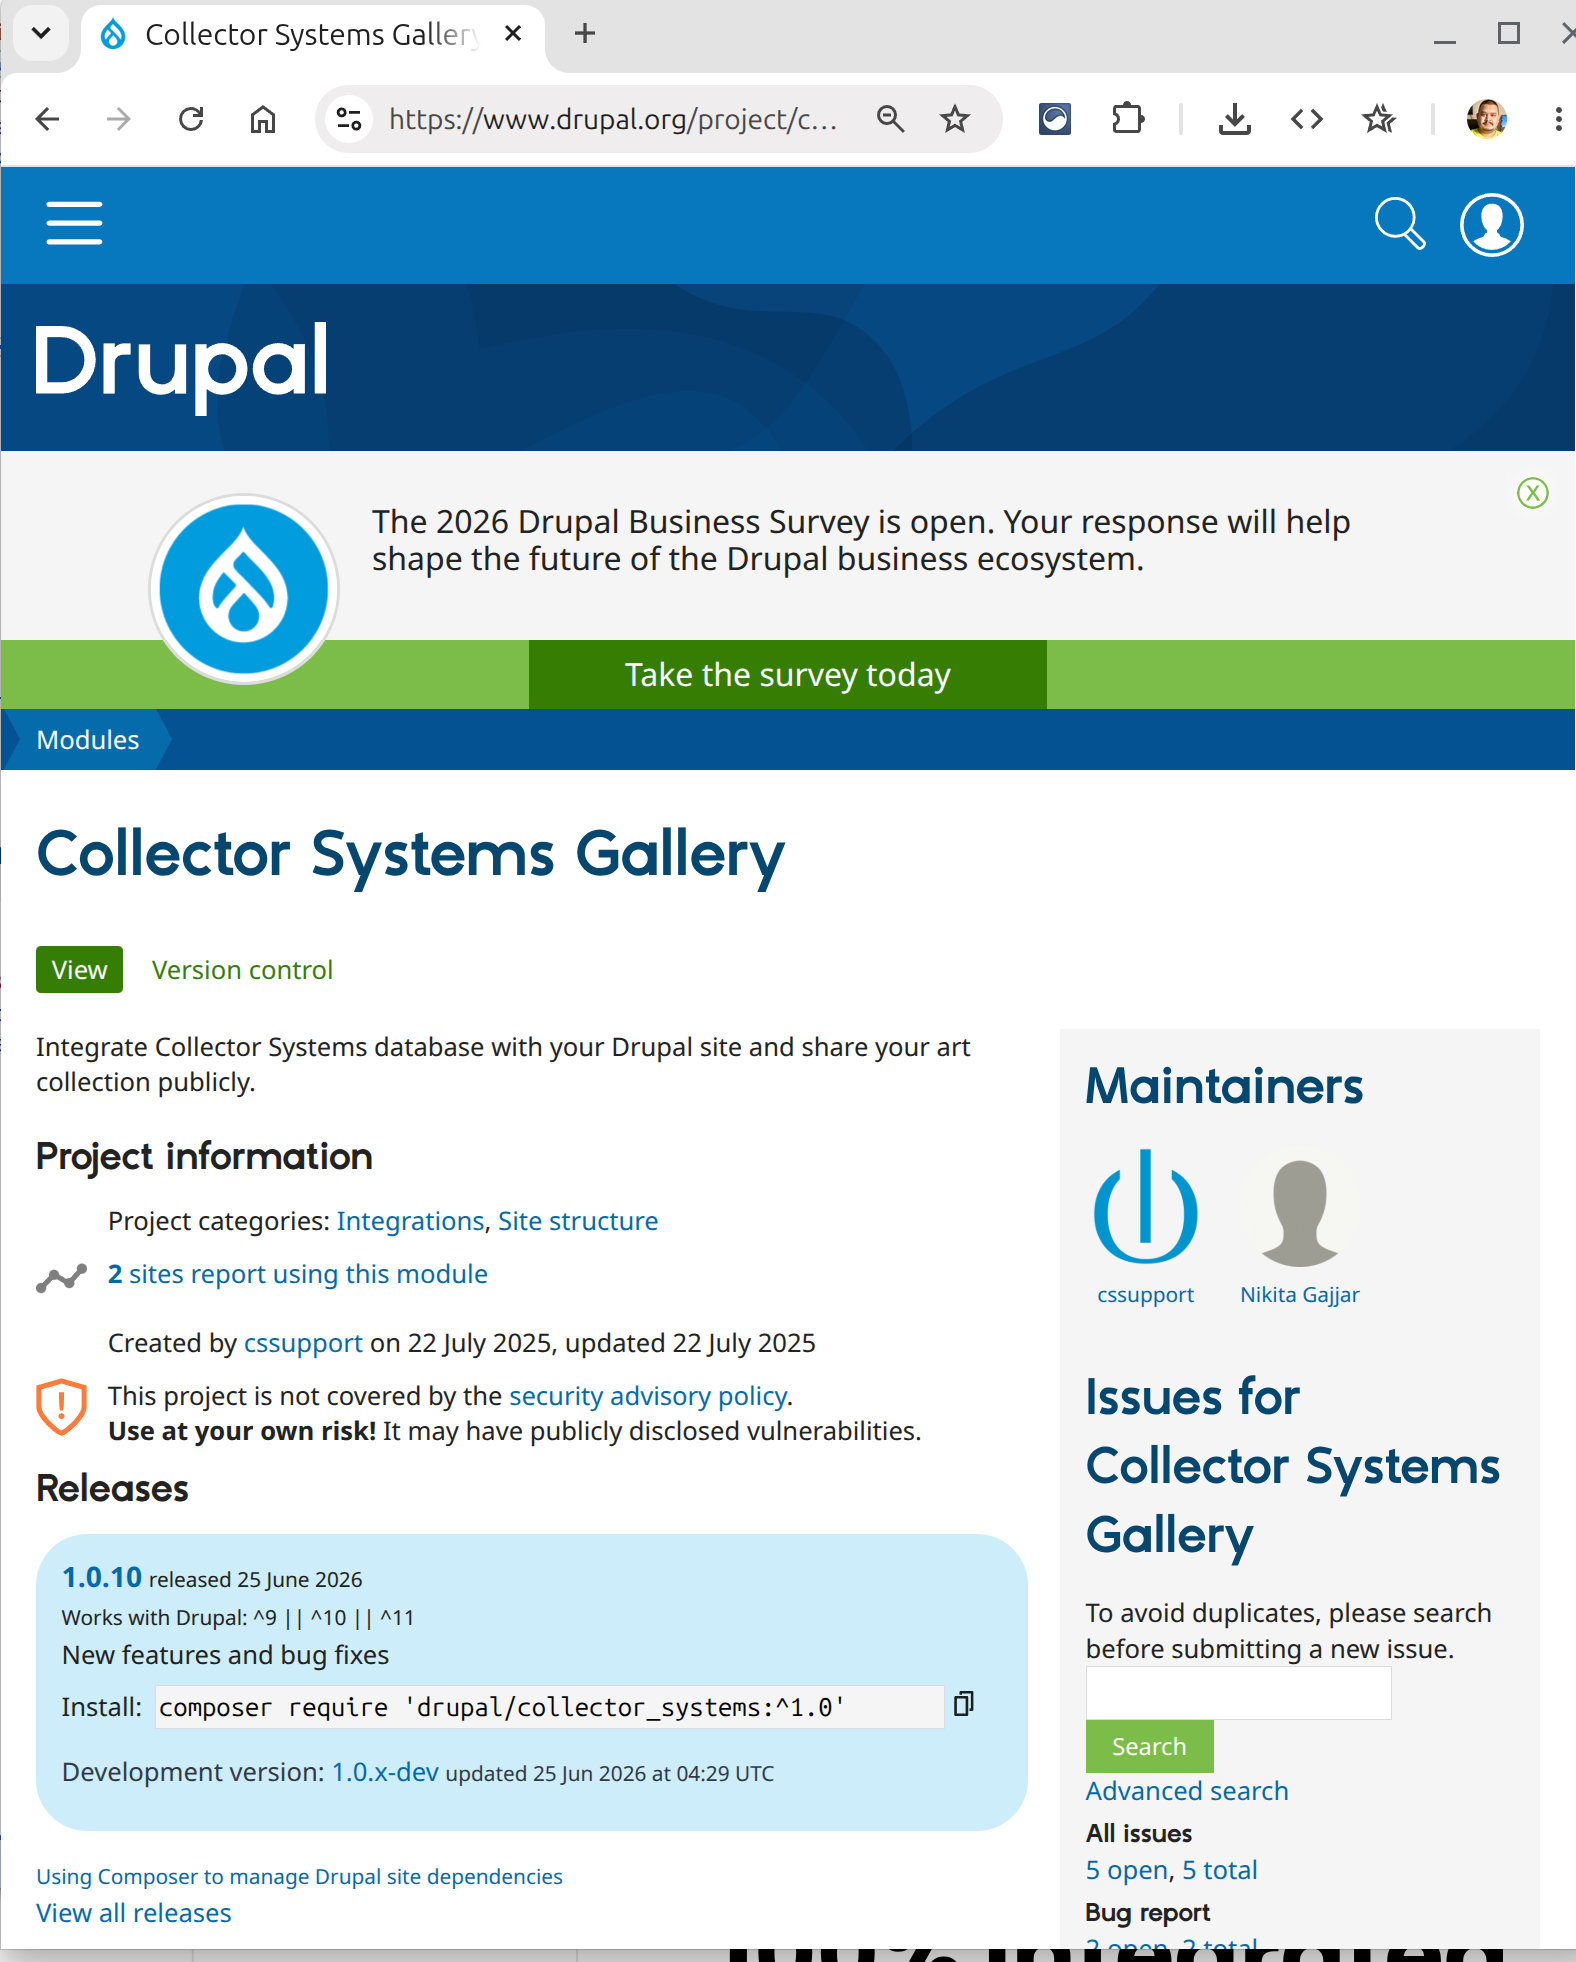Open the Drupal hamburger navigation menu

(x=74, y=223)
